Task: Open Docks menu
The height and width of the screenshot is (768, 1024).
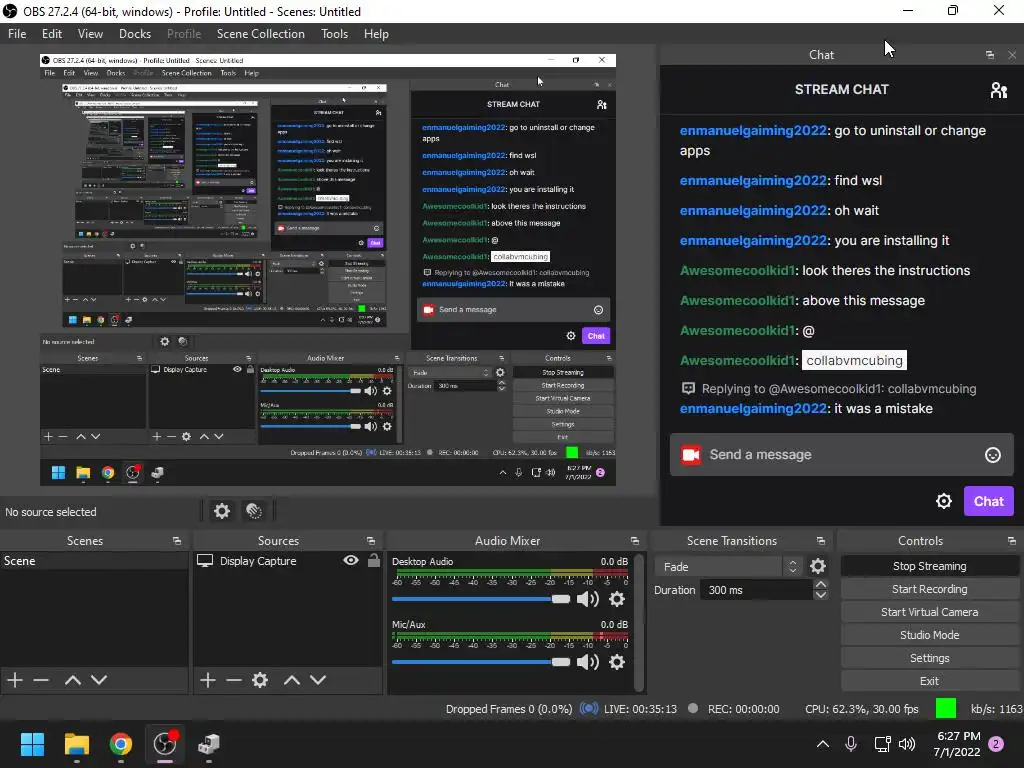Action: click(135, 34)
